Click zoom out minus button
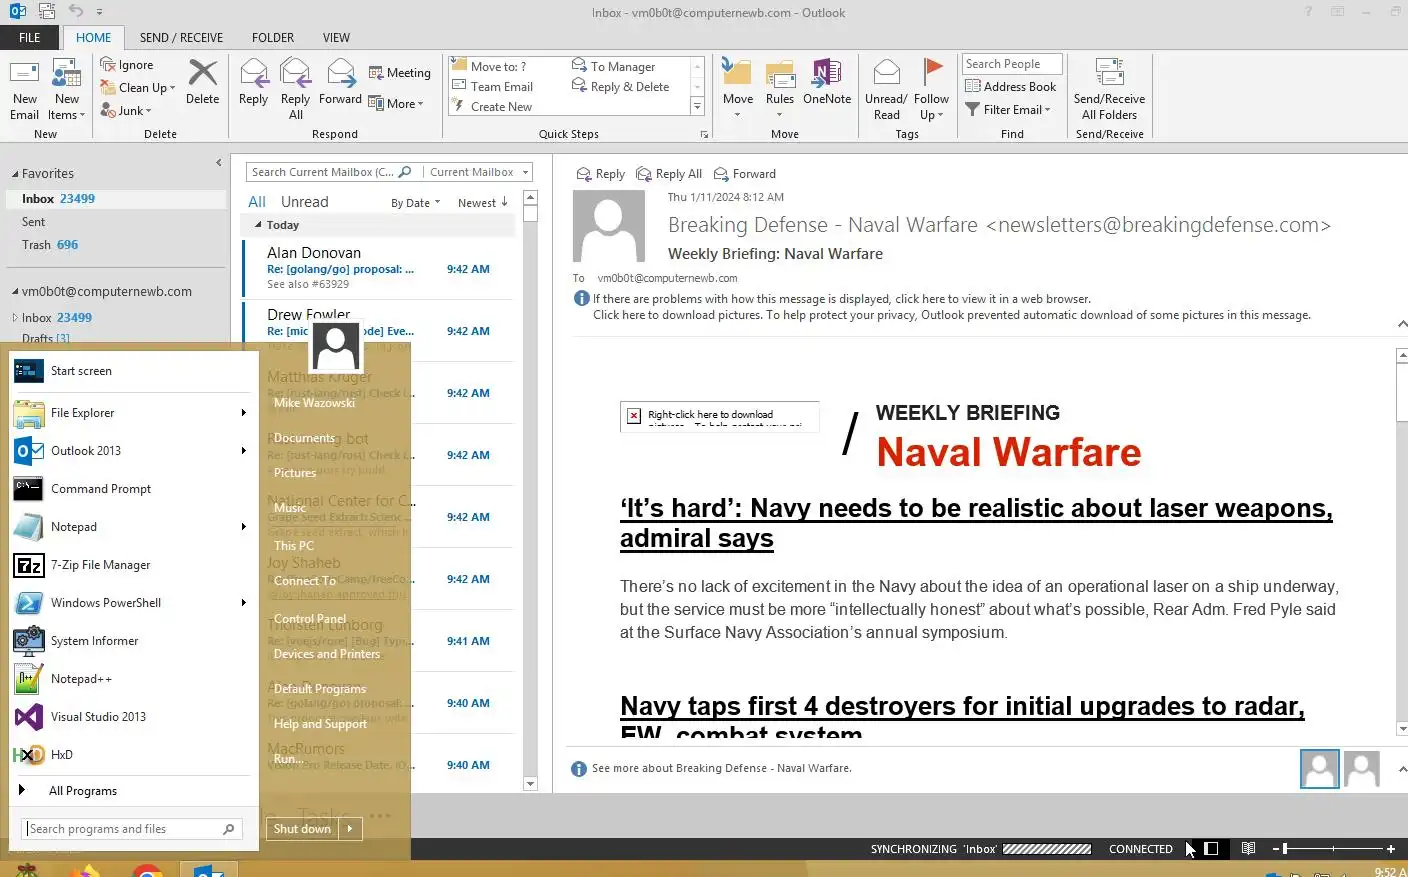The width and height of the screenshot is (1408, 877). click(1276, 849)
